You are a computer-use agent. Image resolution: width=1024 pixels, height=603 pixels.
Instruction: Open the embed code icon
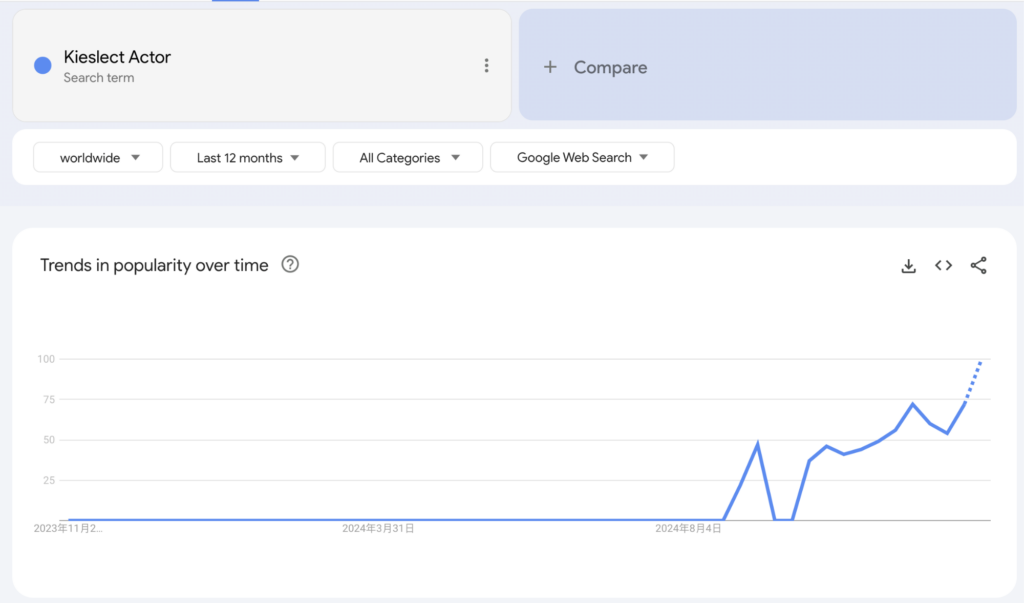click(943, 265)
